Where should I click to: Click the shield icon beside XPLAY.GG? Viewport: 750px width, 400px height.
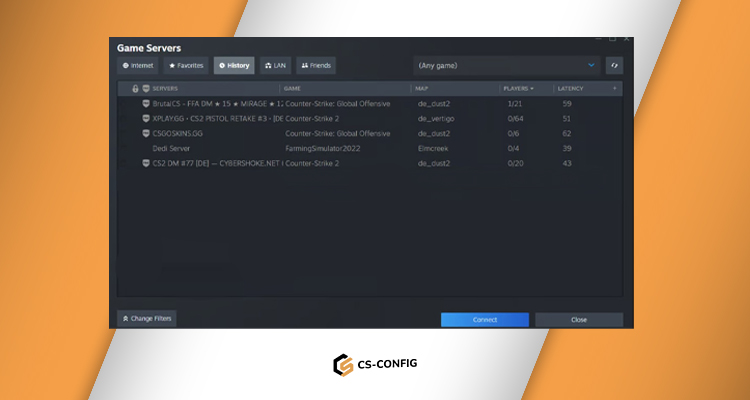click(x=146, y=118)
